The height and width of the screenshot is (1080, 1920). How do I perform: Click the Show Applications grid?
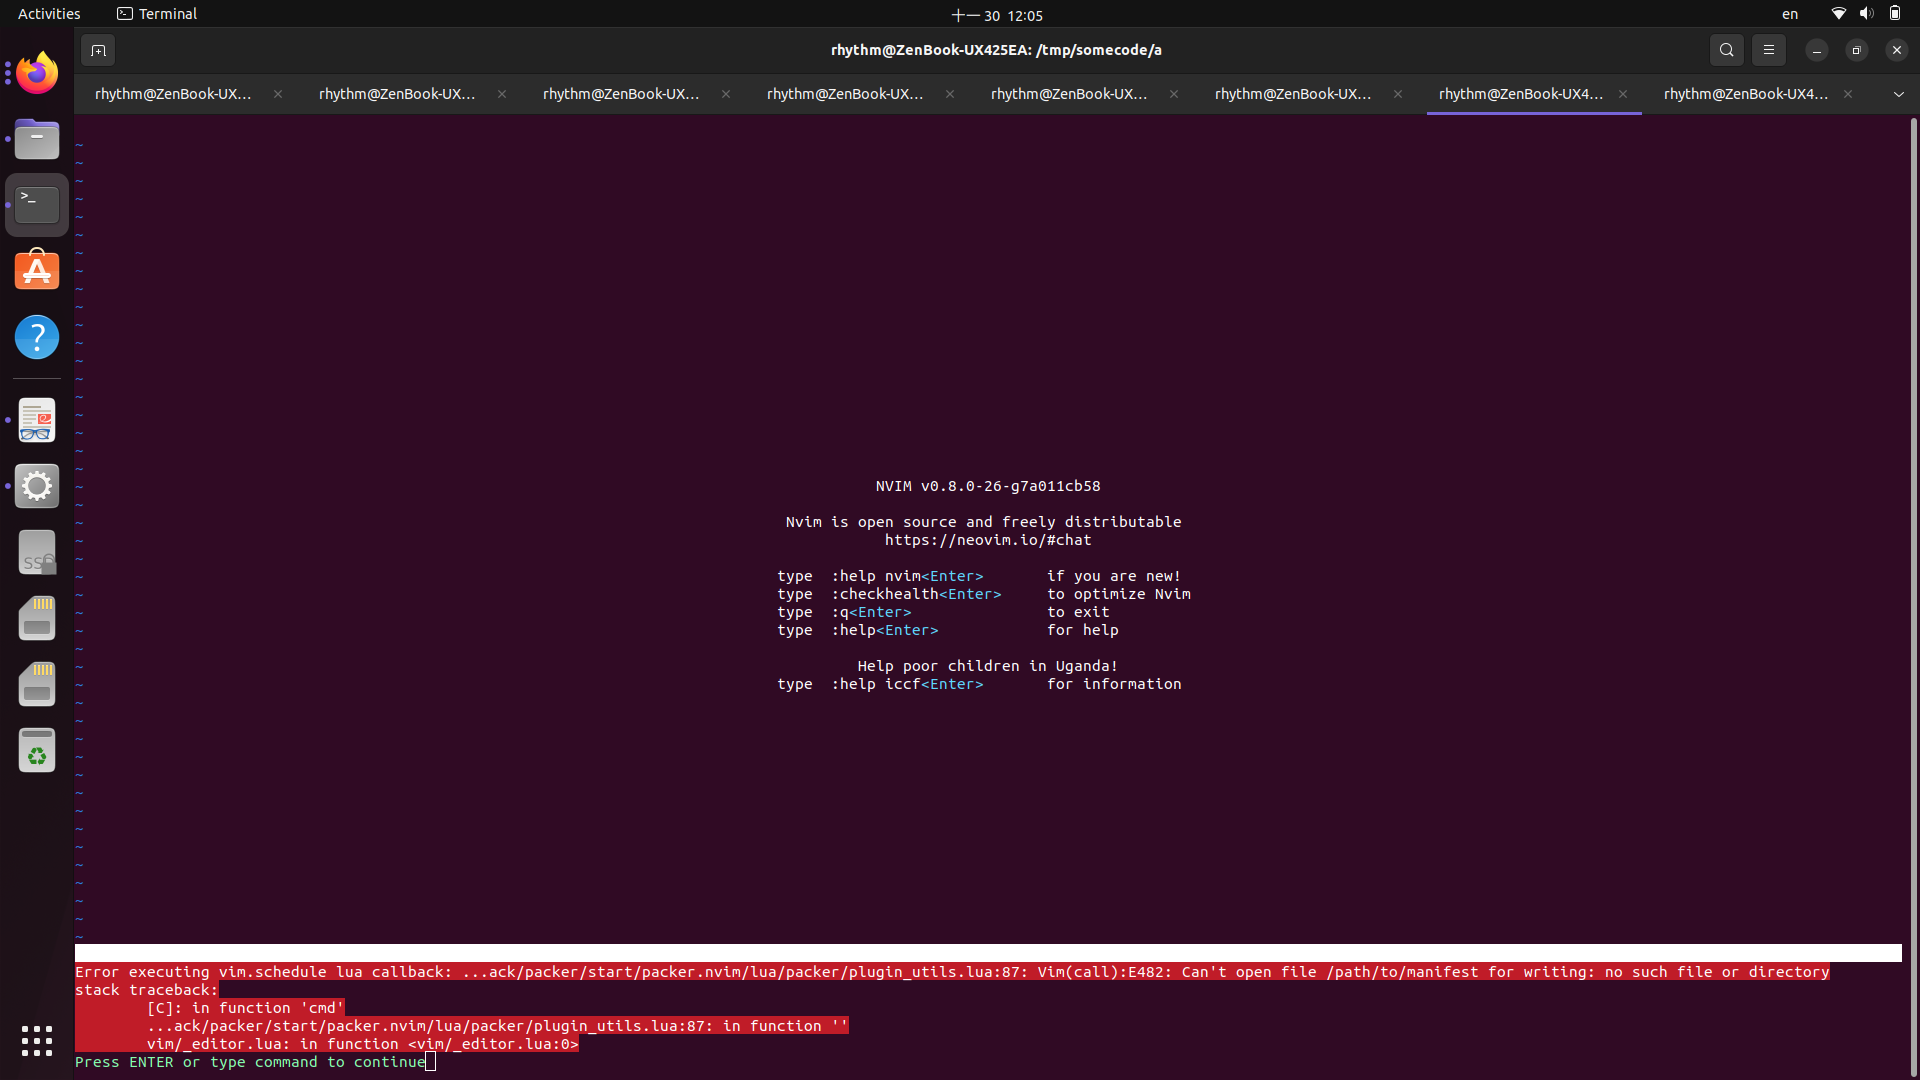click(x=36, y=1041)
